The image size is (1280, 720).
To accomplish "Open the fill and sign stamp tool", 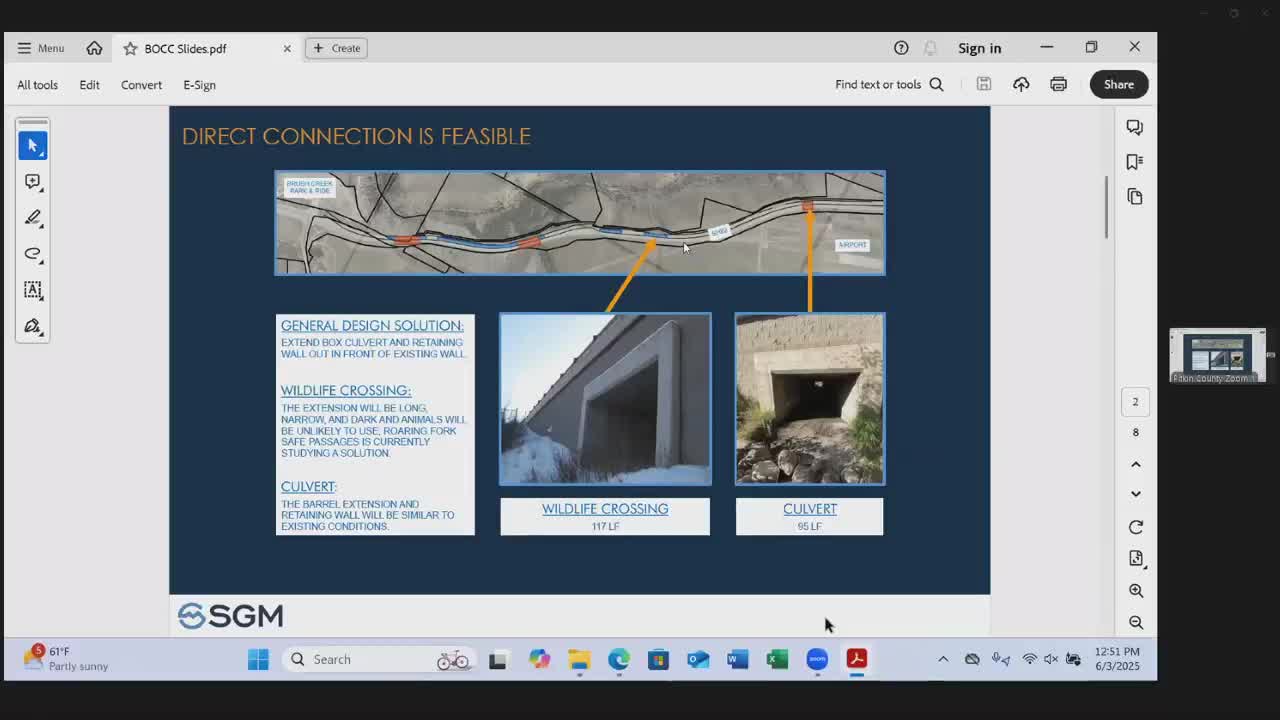I will click(x=32, y=326).
